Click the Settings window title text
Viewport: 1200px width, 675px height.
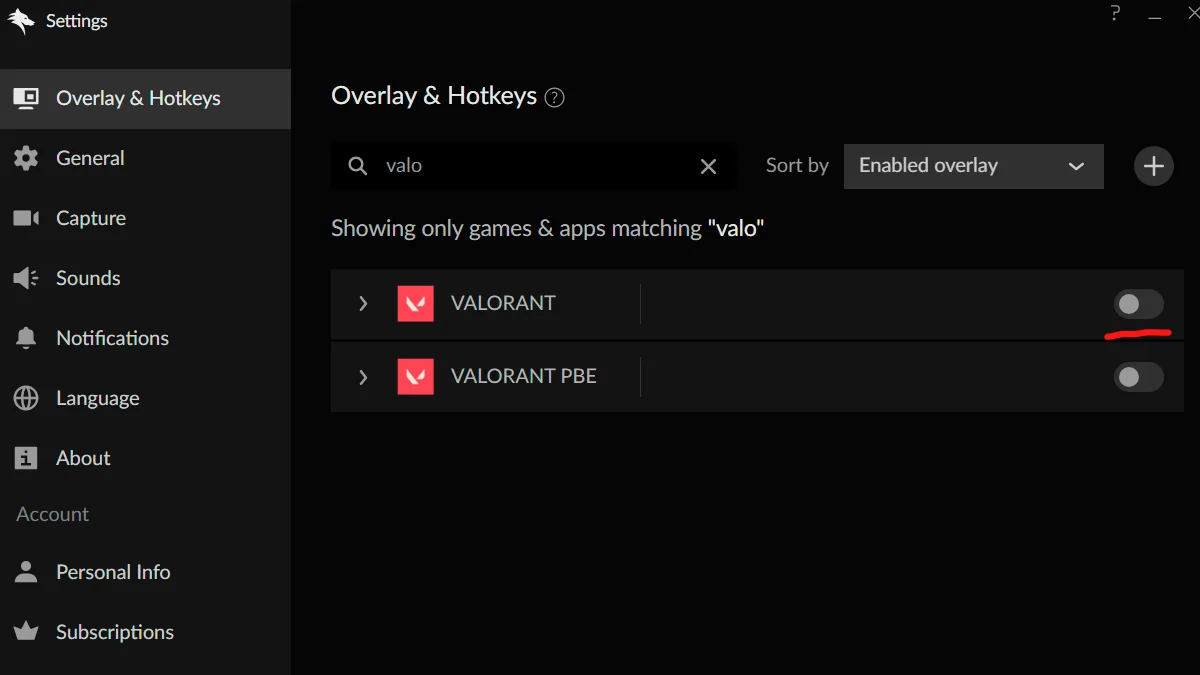coord(77,21)
